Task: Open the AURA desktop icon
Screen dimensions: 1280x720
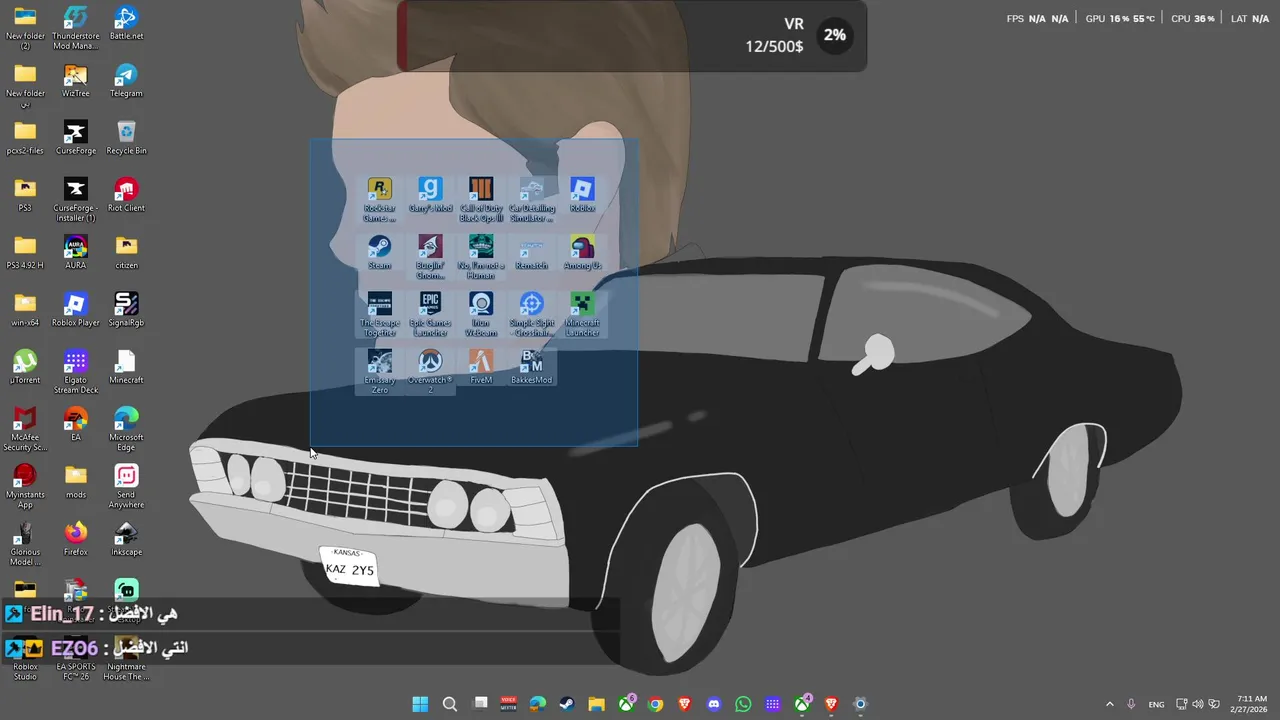Action: click(75, 252)
